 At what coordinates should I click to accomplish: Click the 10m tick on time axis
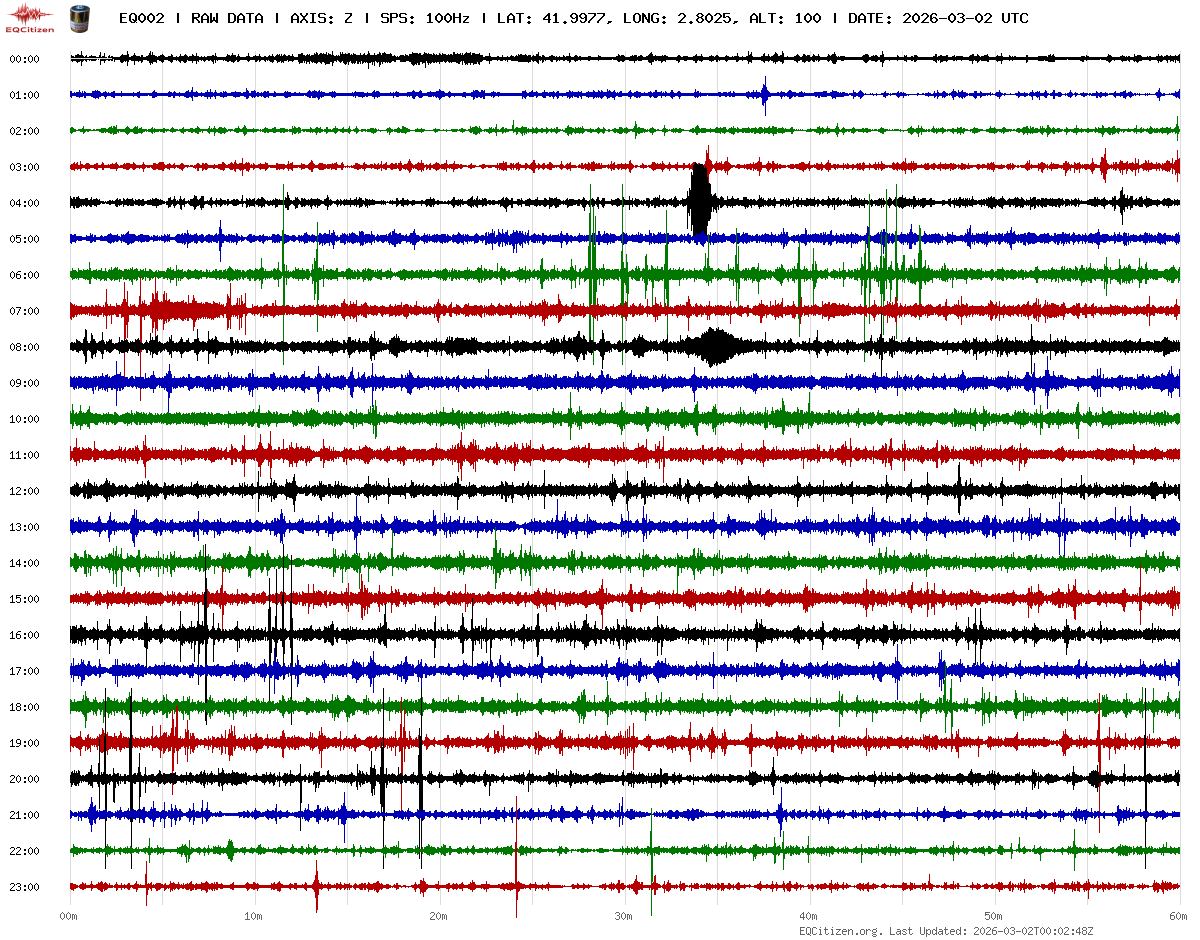tap(254, 916)
